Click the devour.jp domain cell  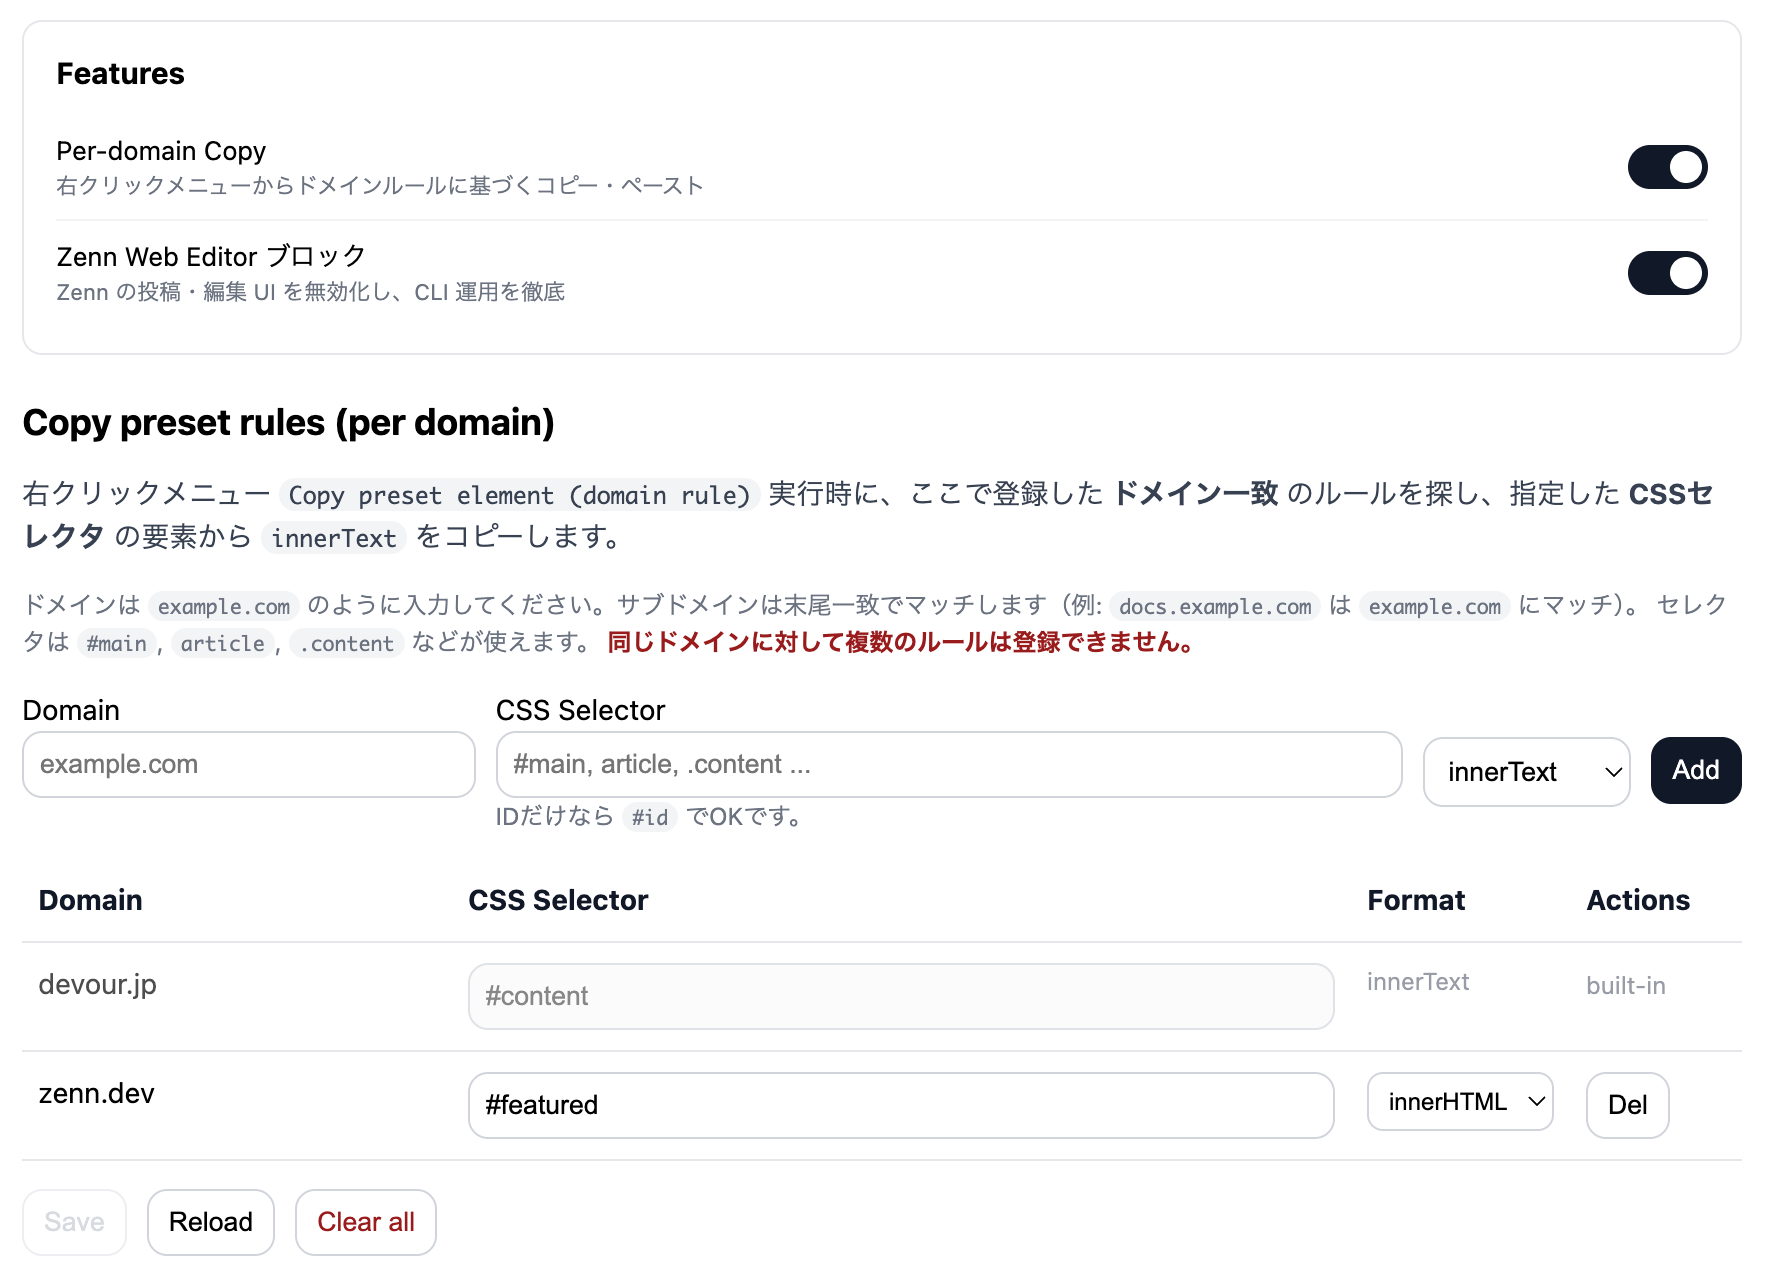click(98, 985)
